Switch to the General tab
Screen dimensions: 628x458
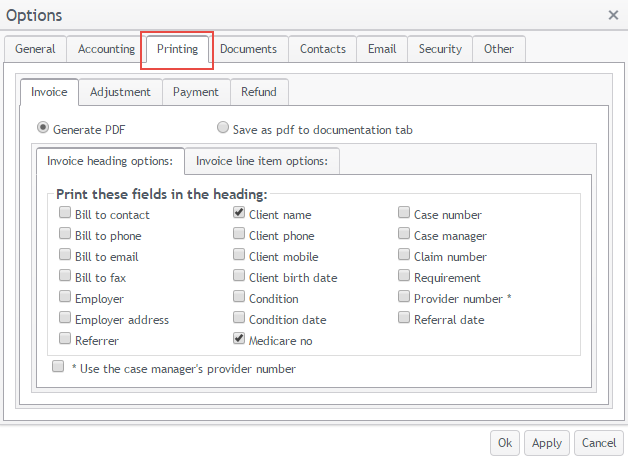[35, 49]
